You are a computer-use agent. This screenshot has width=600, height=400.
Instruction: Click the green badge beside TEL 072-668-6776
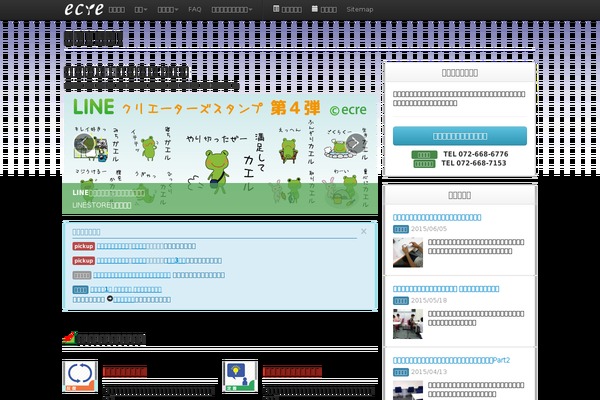[x=424, y=155]
